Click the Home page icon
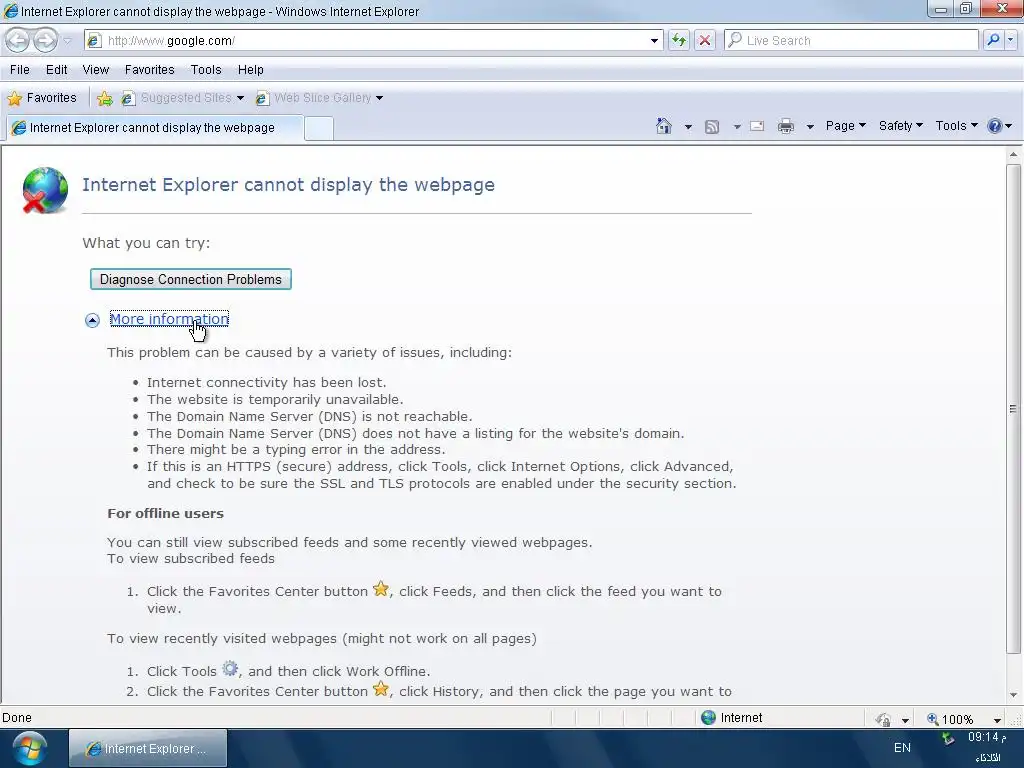This screenshot has width=1024, height=768. (664, 126)
